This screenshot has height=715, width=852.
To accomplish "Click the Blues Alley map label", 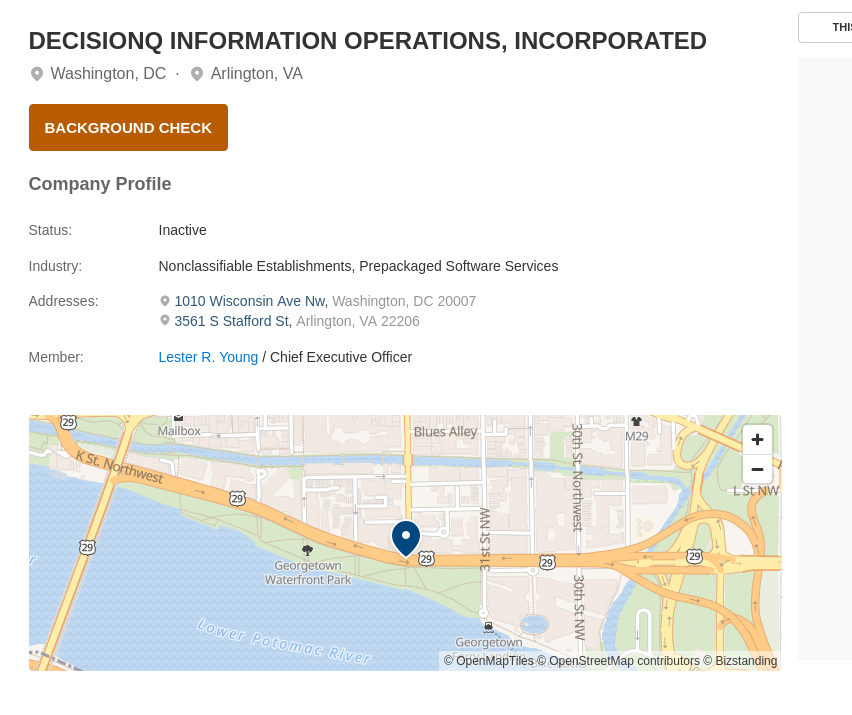I will pos(446,432).
